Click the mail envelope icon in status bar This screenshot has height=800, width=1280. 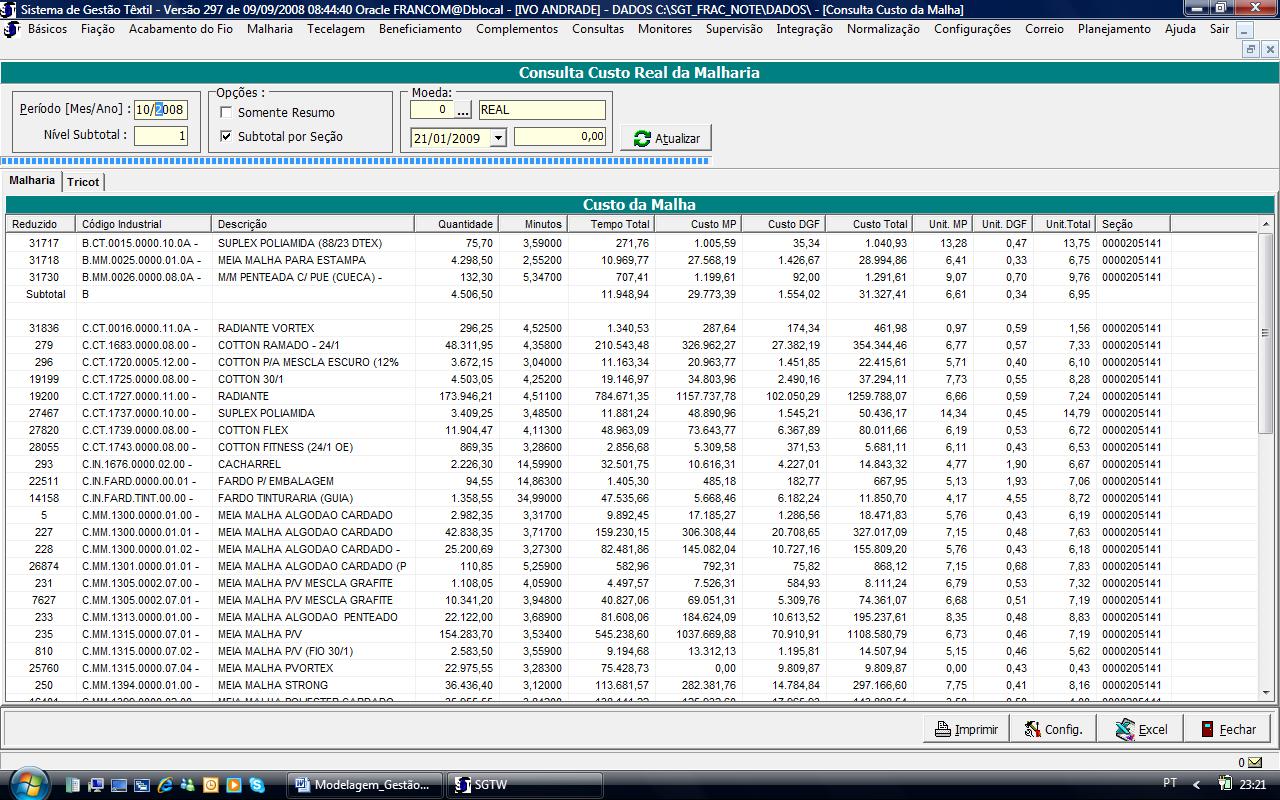pyautogui.click(x=1254, y=763)
